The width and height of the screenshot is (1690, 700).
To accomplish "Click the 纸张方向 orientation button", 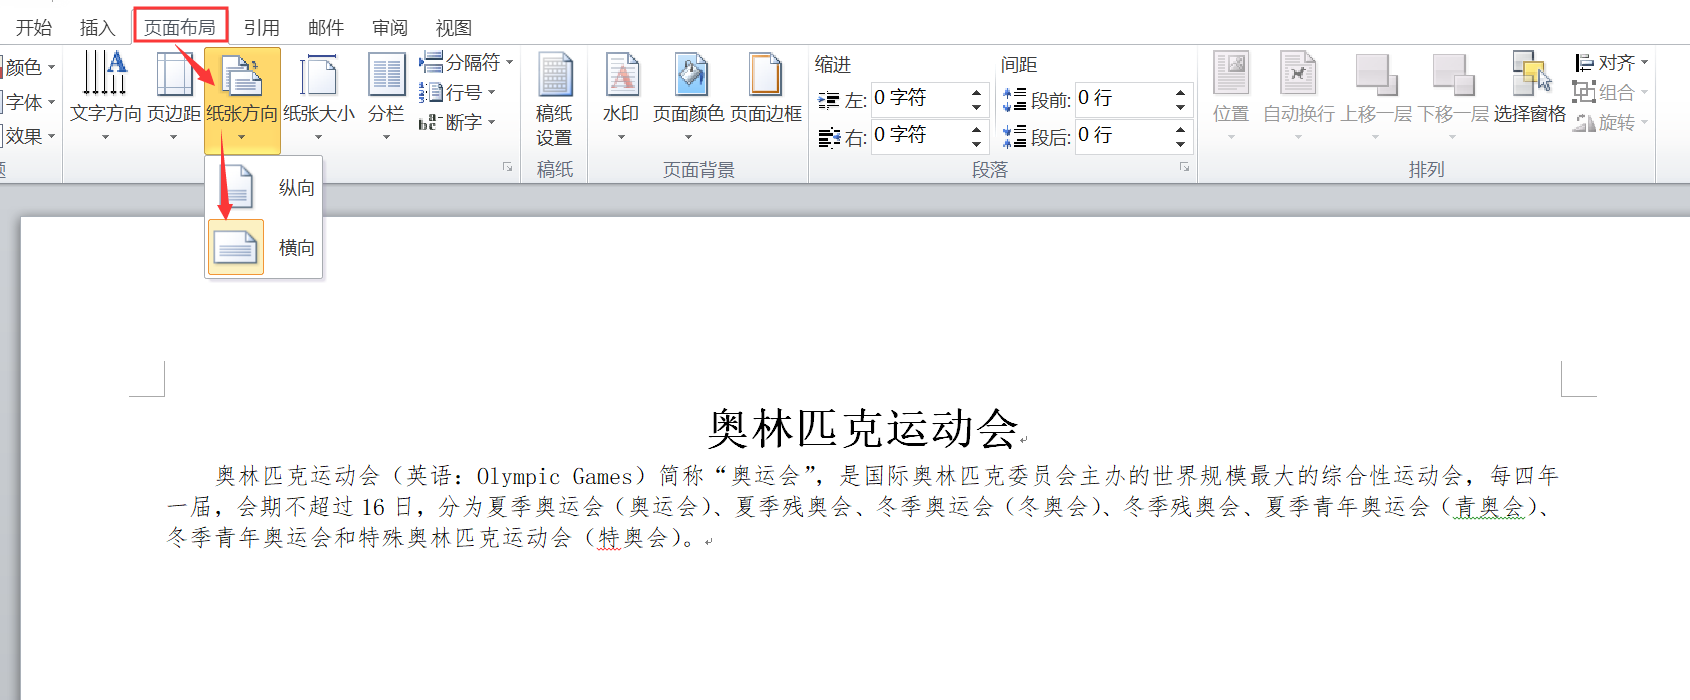I will coord(242,100).
